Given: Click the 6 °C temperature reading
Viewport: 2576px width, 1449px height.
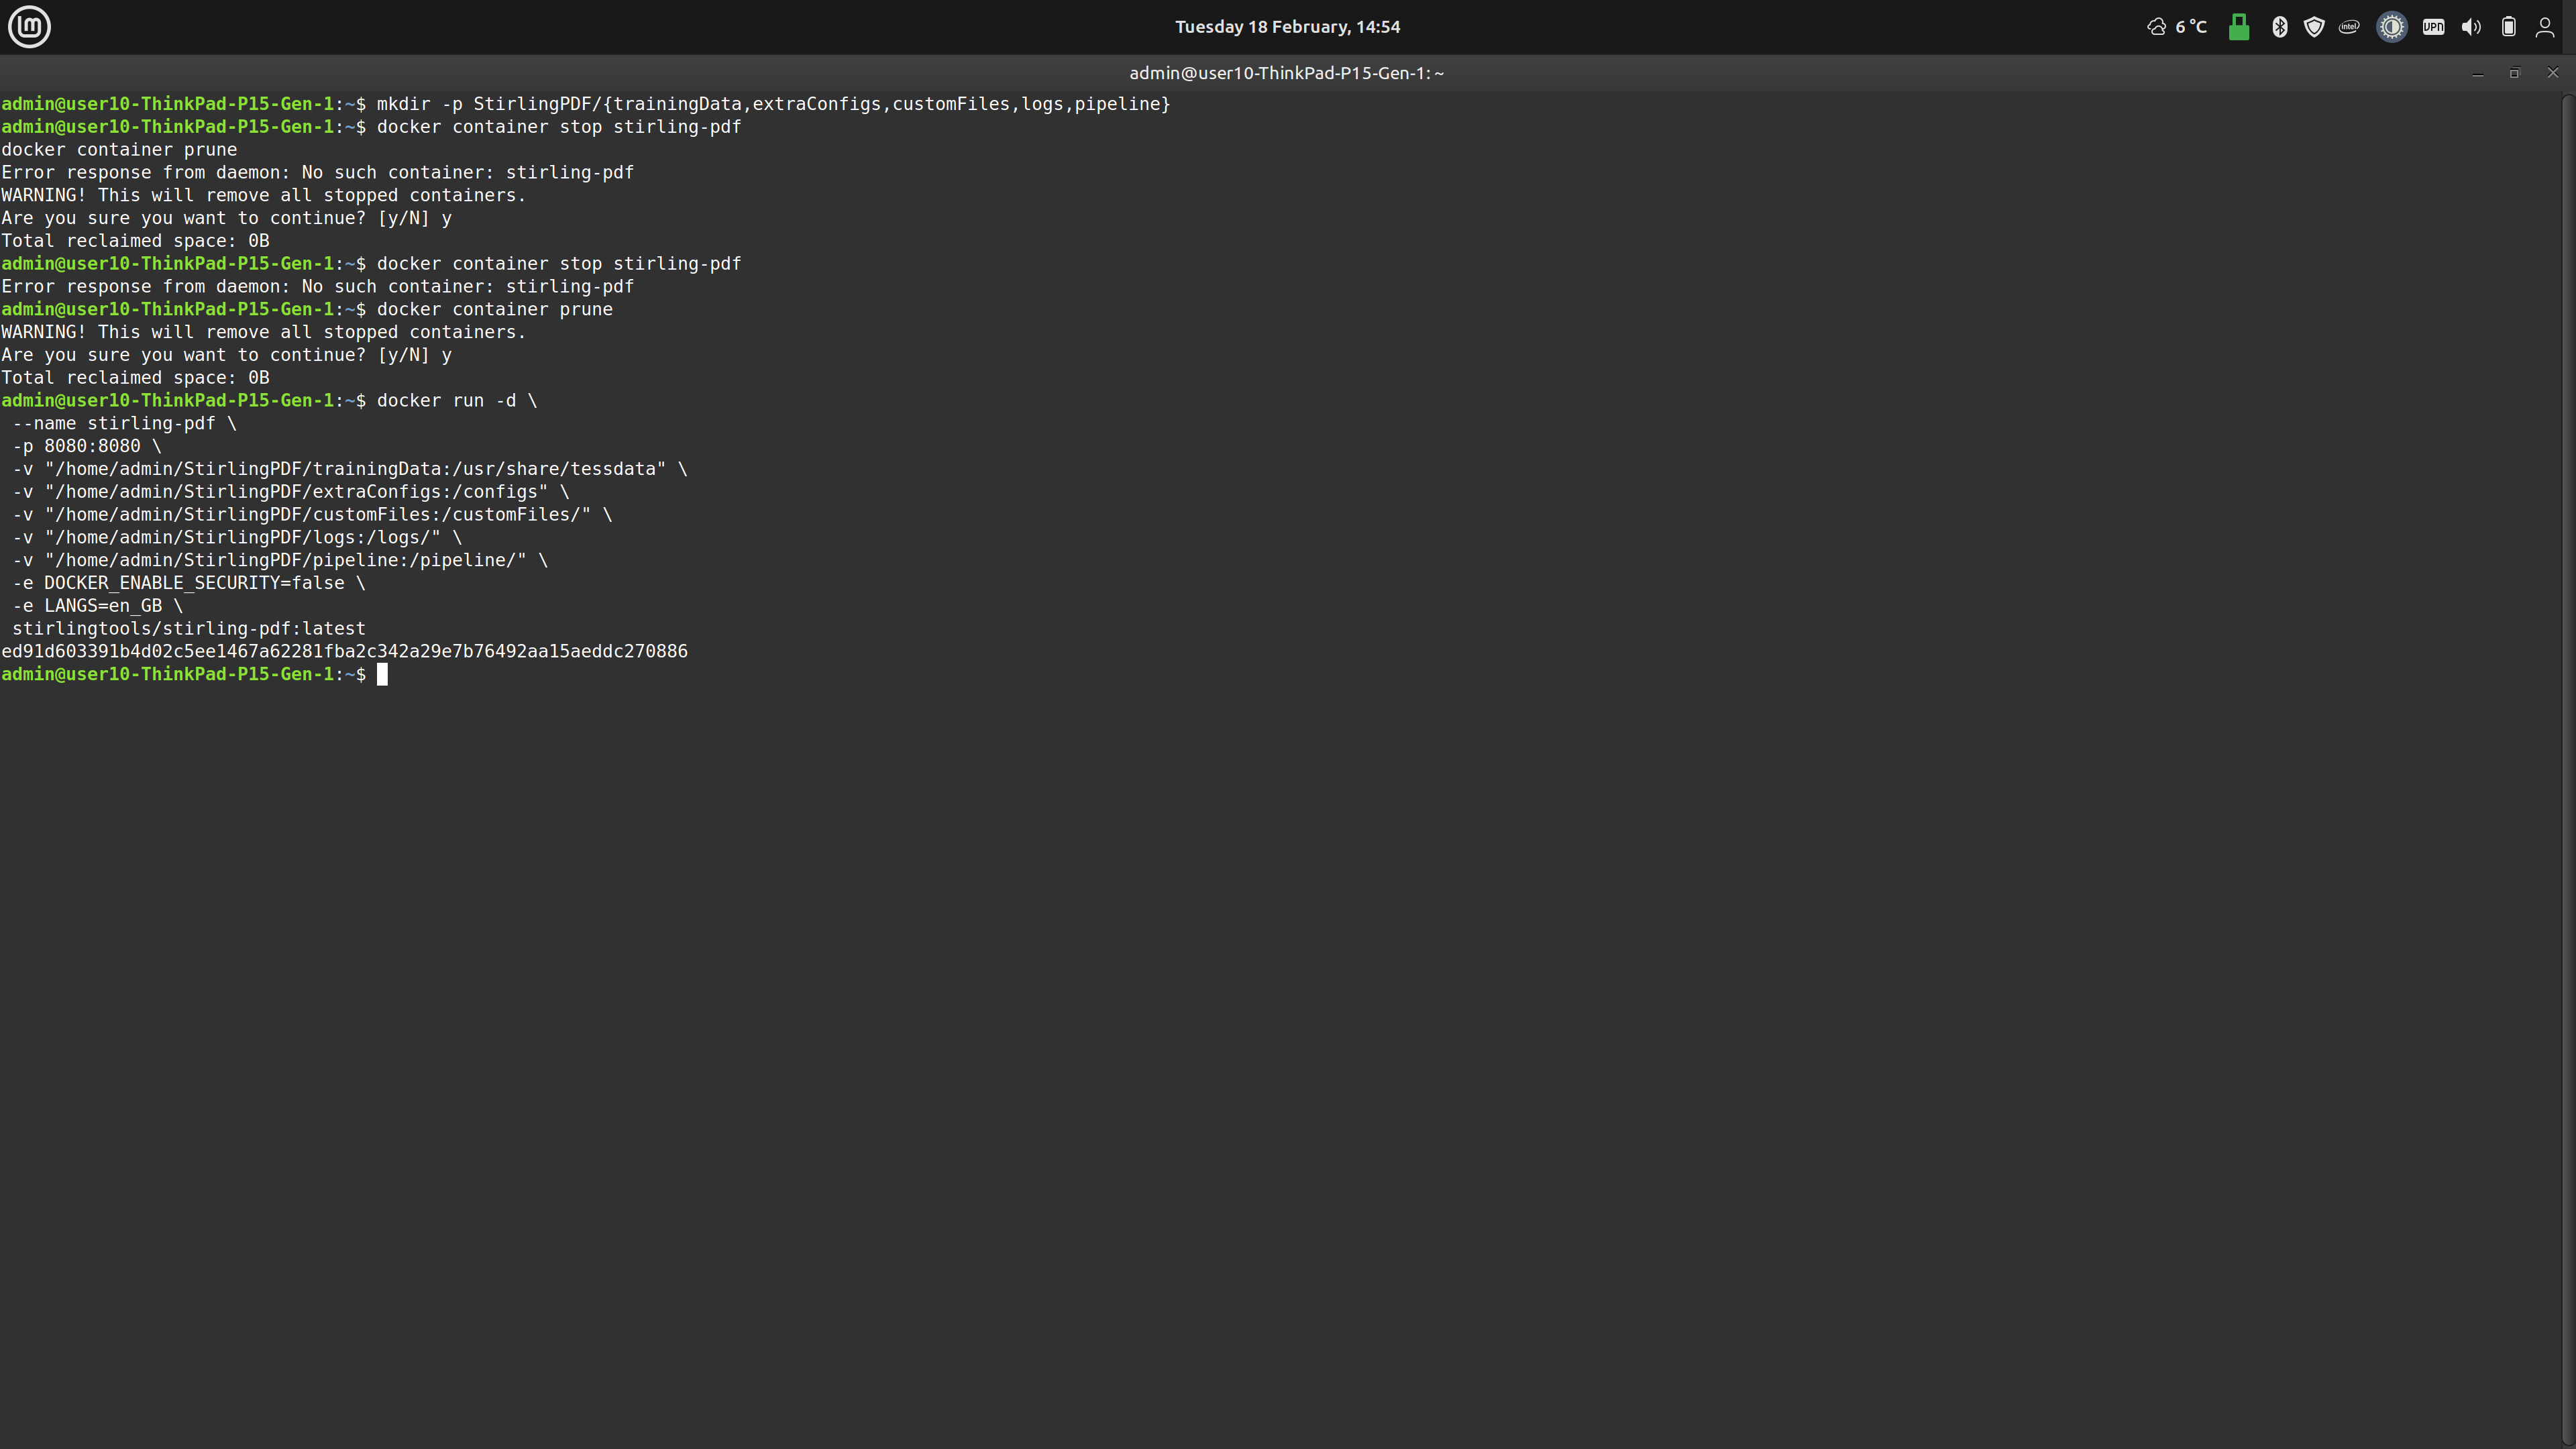Looking at the screenshot, I should coord(2191,27).
